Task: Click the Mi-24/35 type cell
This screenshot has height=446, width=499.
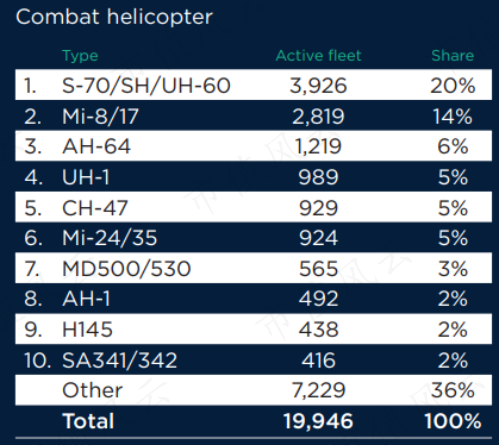Action: pyautogui.click(x=109, y=238)
